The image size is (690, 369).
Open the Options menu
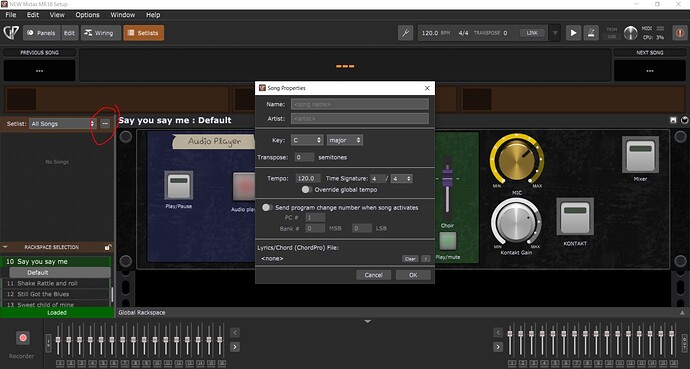(x=87, y=15)
